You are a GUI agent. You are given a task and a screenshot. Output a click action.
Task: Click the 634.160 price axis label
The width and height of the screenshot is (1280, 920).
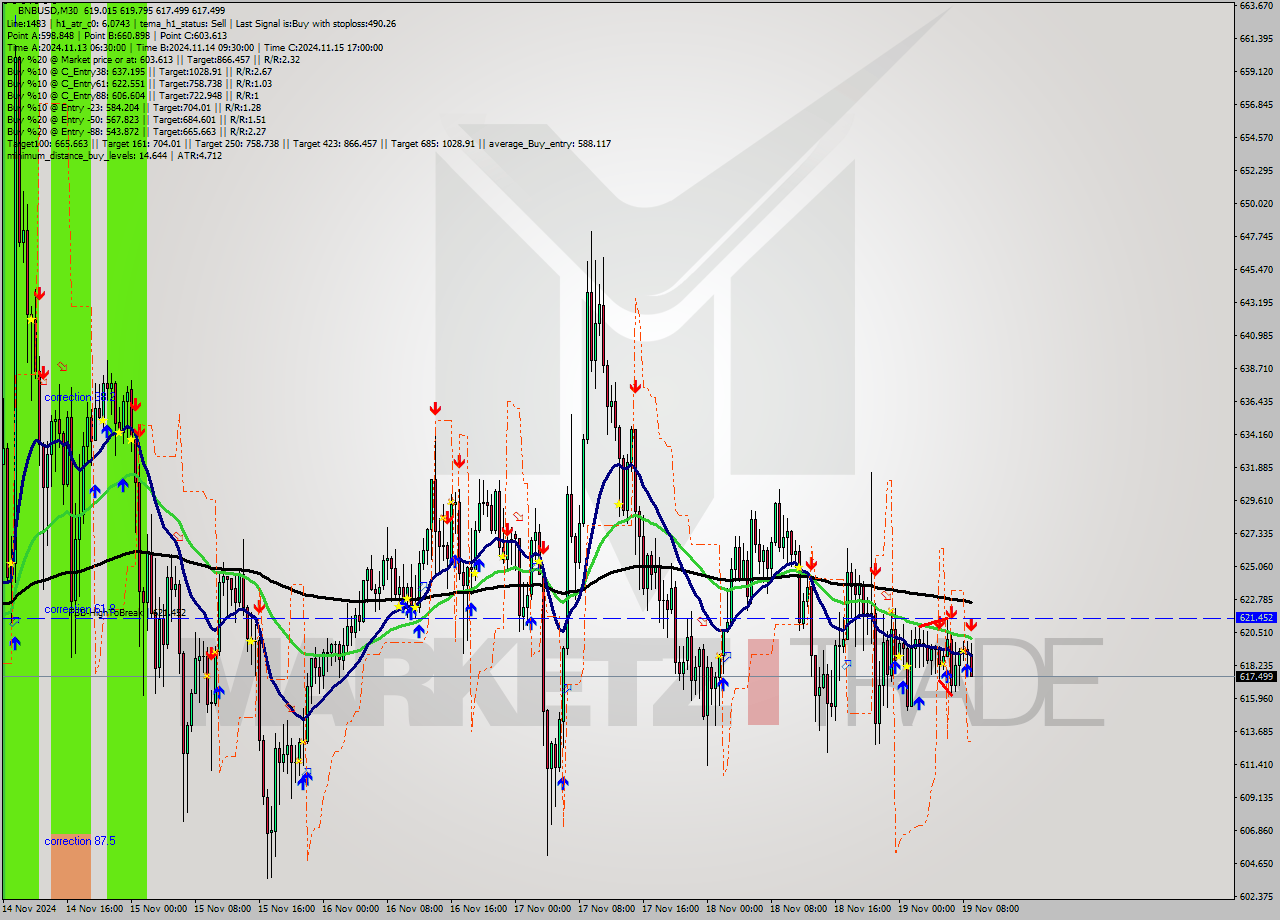[x=1256, y=434]
